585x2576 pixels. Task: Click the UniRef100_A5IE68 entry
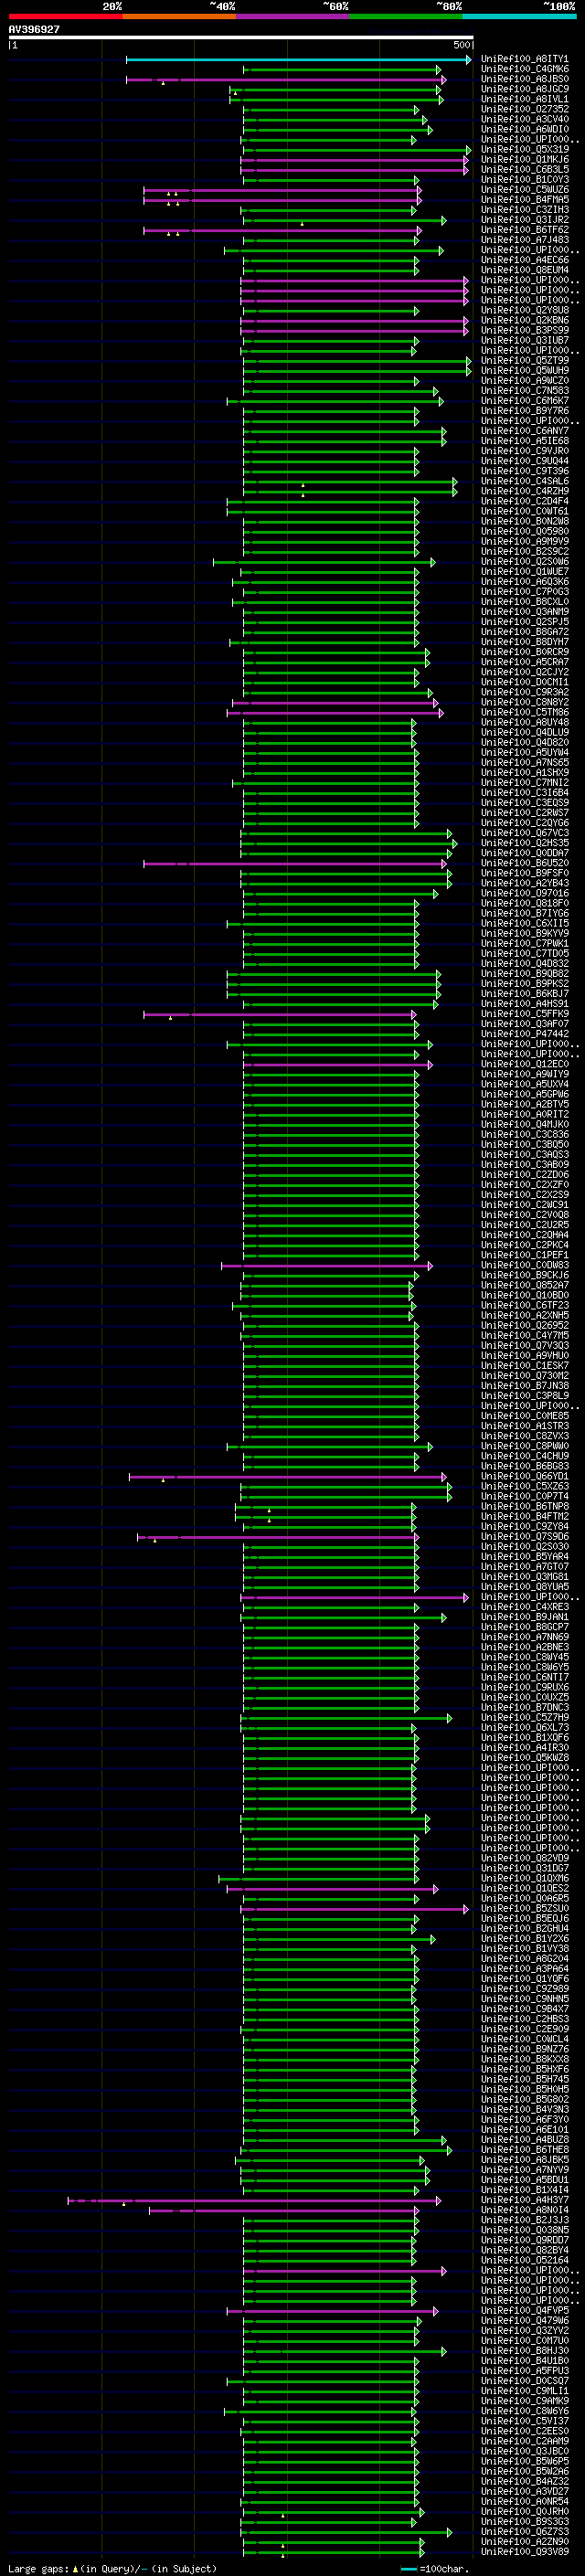pyautogui.click(x=524, y=441)
